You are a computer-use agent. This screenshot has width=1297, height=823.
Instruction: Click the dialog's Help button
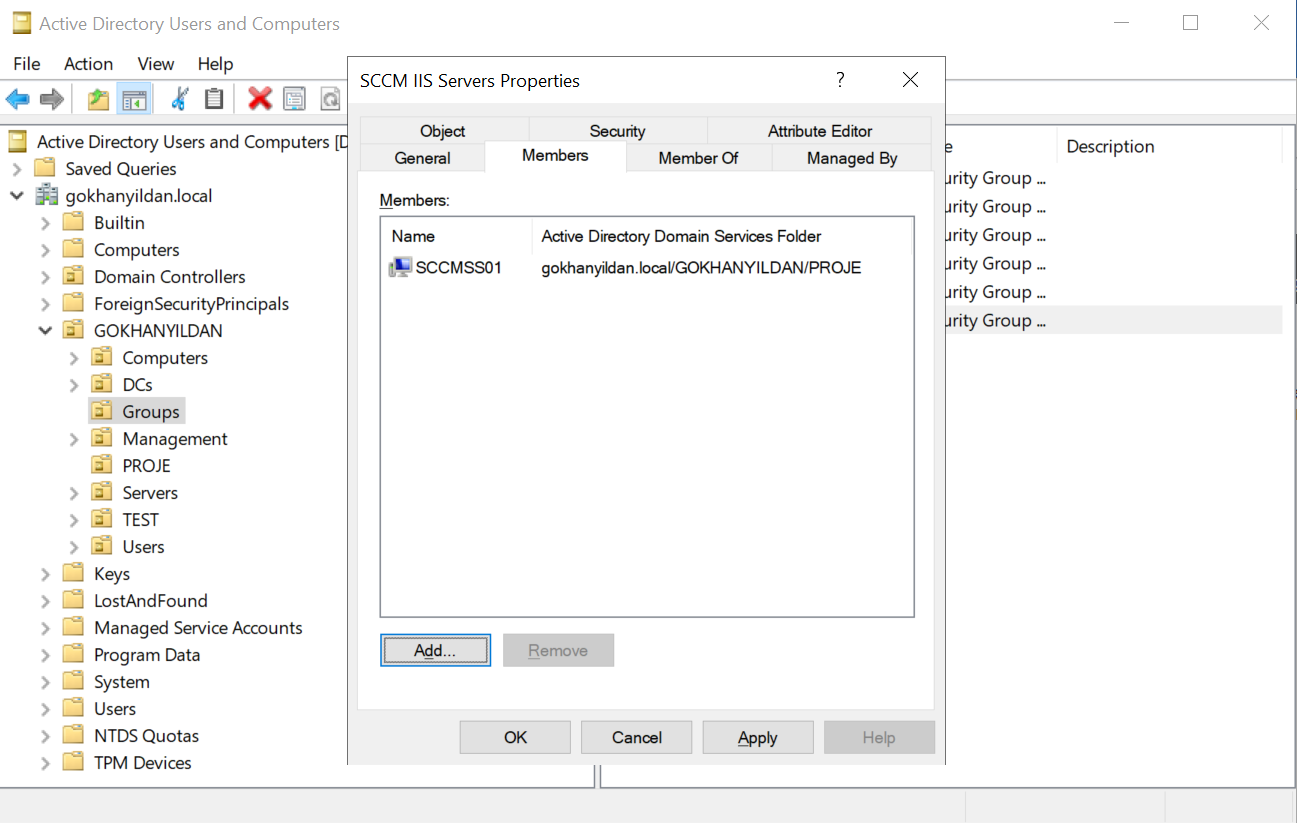(879, 737)
